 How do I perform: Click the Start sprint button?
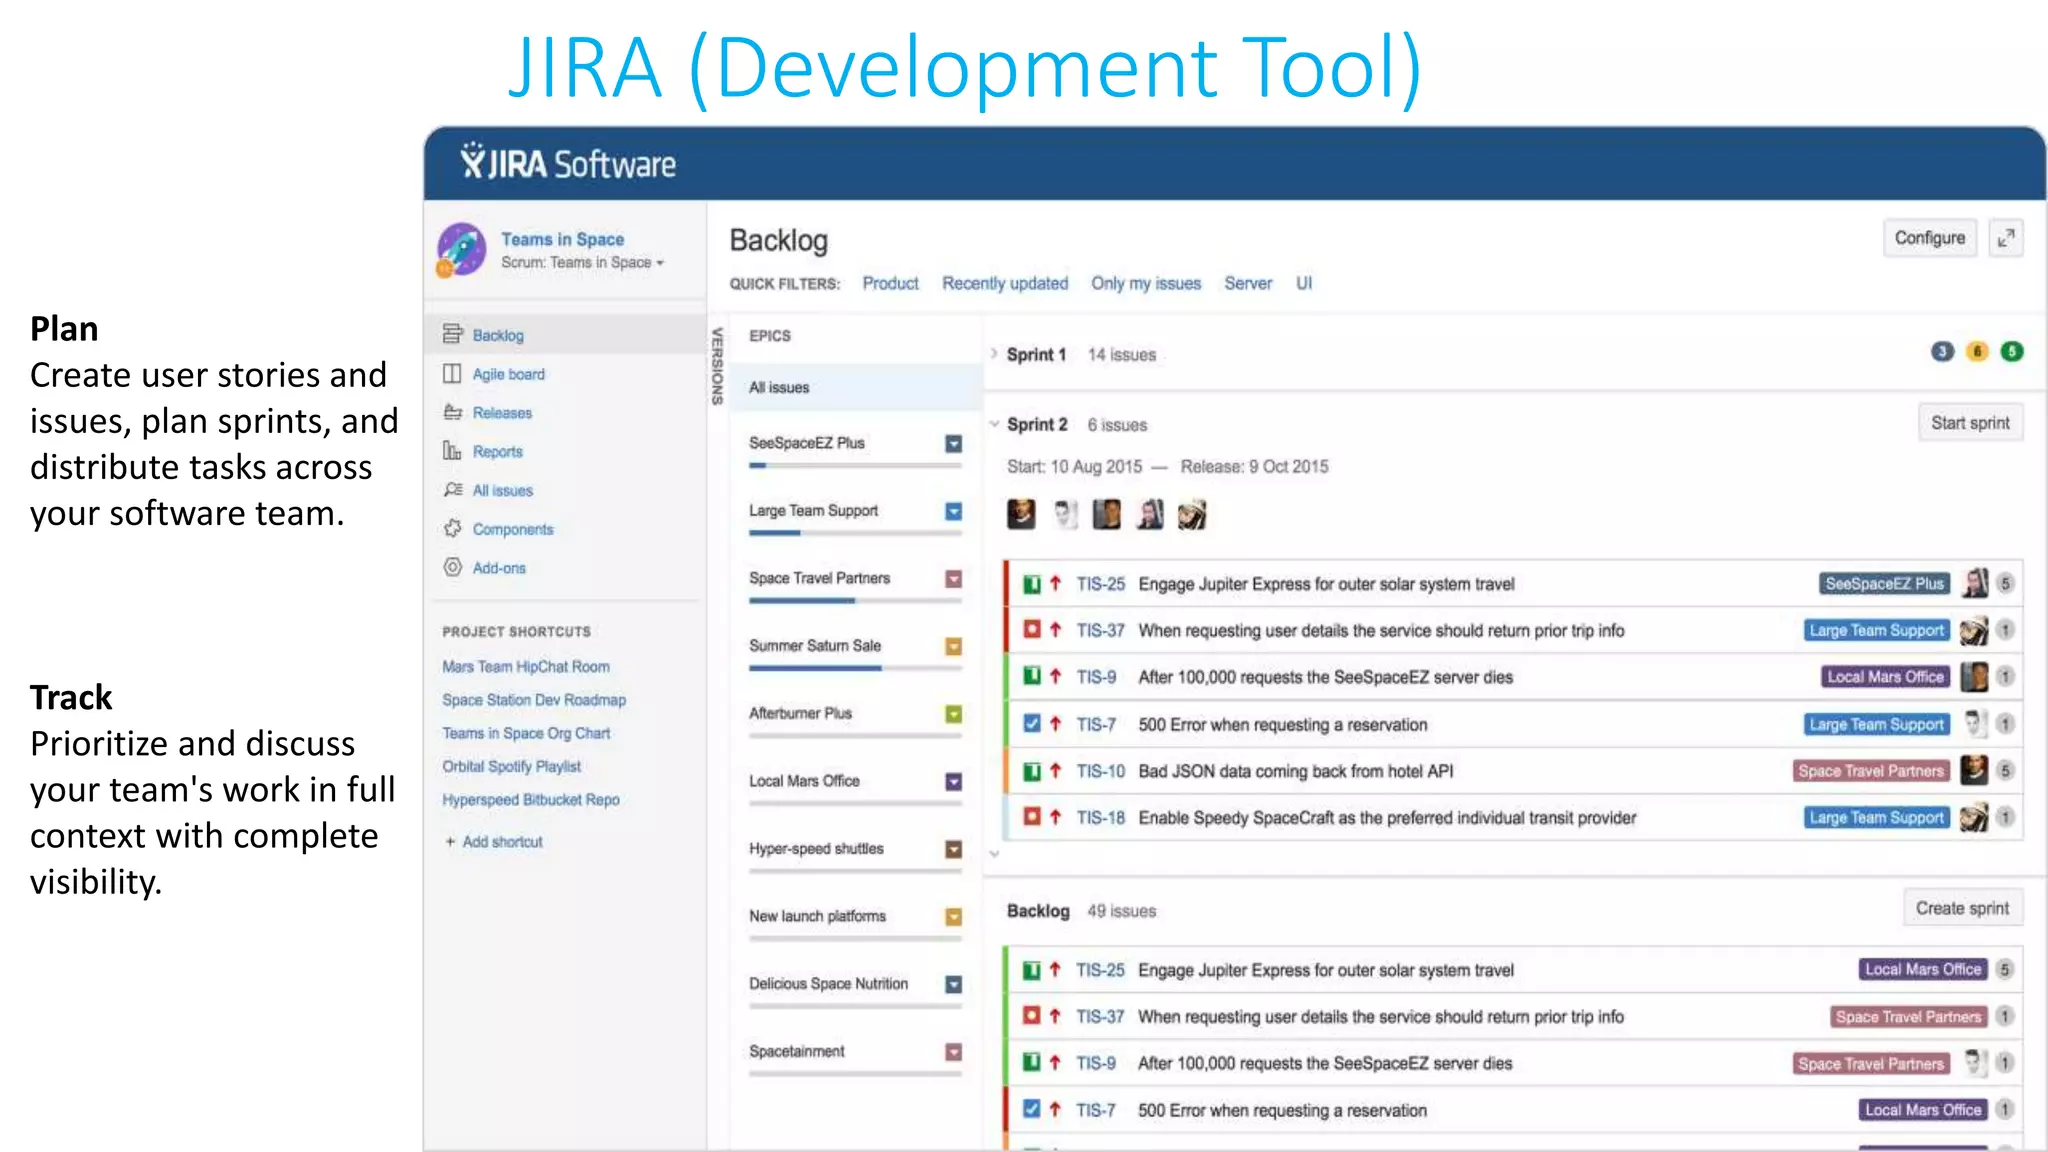[x=1970, y=422]
